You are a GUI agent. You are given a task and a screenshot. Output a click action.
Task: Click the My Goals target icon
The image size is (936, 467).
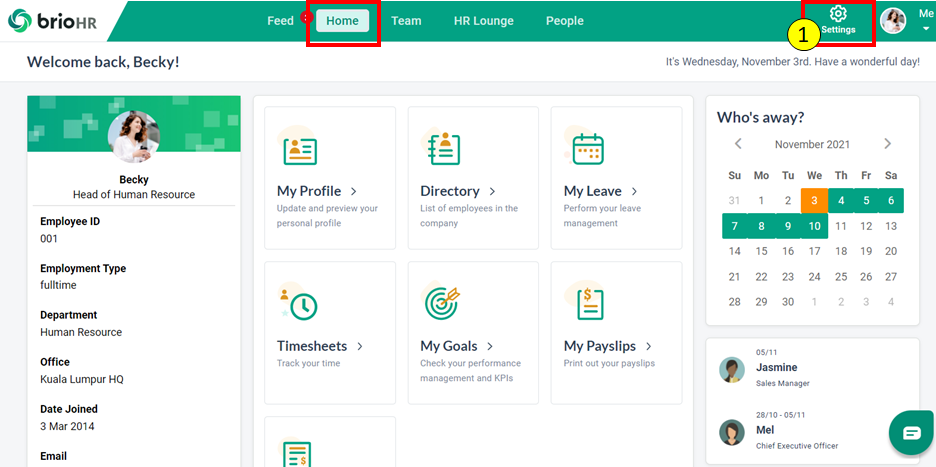point(442,303)
